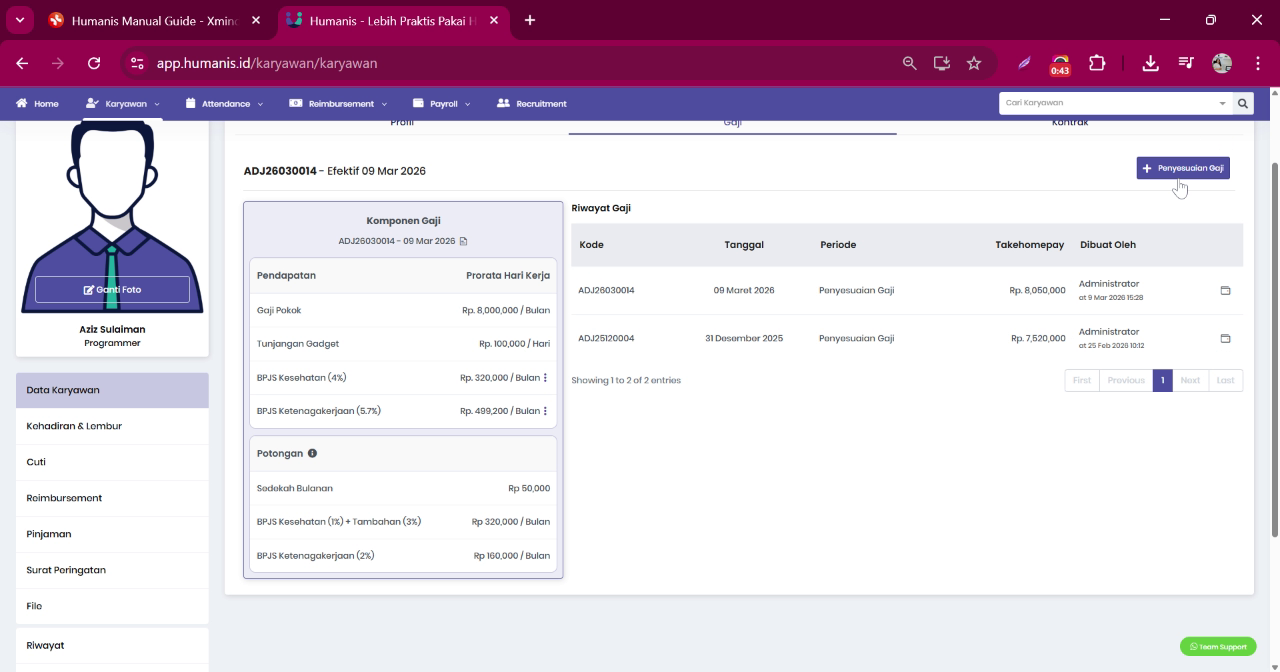Click the copy icon beside ADJ26030014 - 09 Mar 2026

point(463,241)
